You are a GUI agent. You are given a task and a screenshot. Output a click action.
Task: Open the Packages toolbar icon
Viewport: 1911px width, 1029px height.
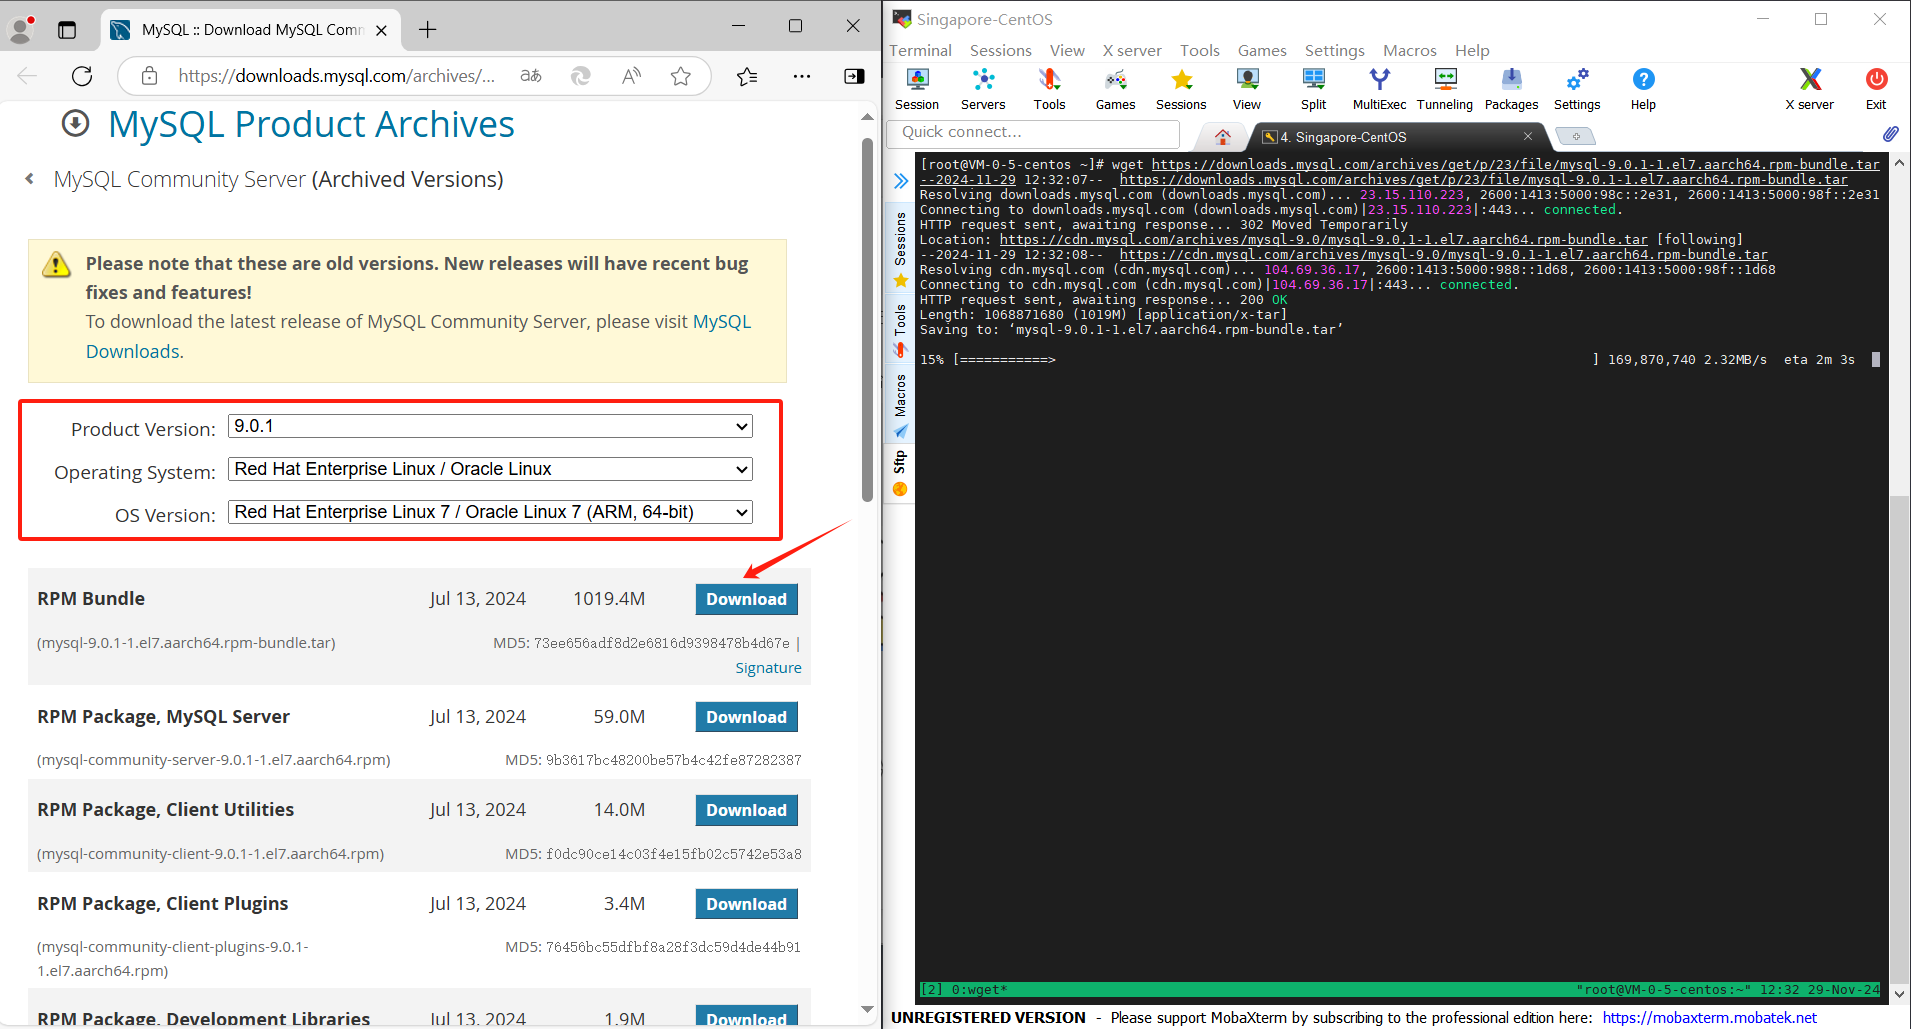coord(1511,88)
